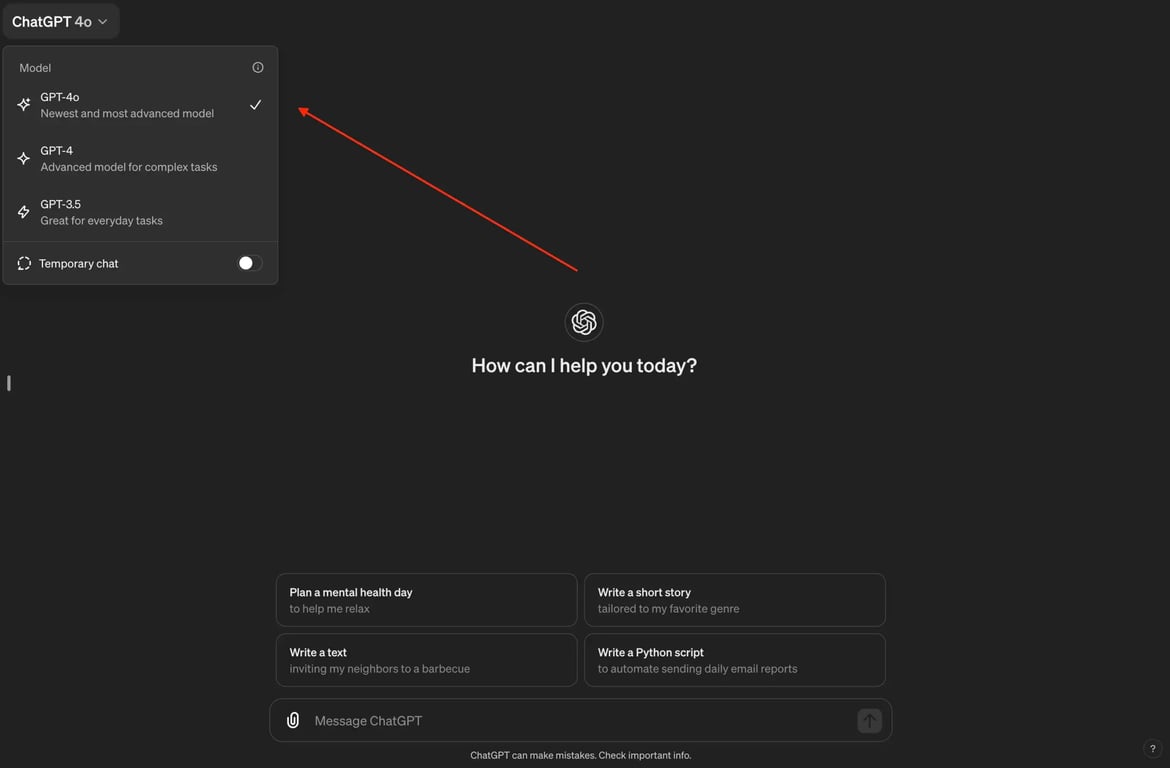This screenshot has width=1170, height=768.
Task: Expand the sidebar using left edge handle
Action: pyautogui.click(x=9, y=383)
